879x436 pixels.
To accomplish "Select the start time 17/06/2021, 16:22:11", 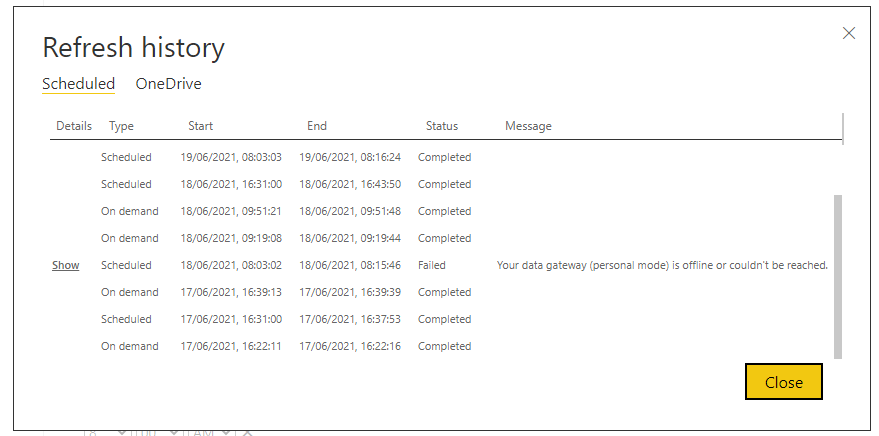I will pos(231,346).
